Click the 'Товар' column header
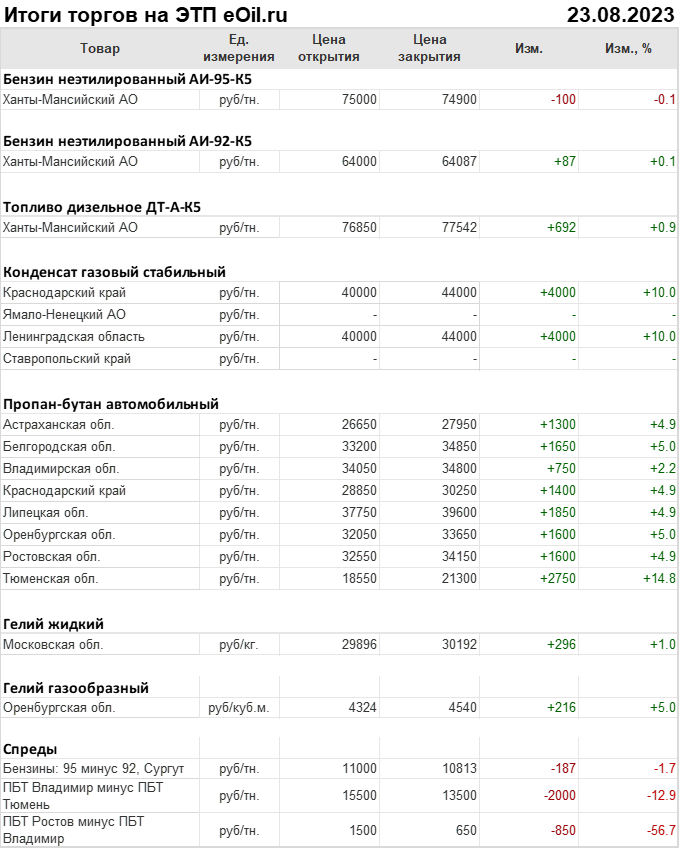The image size is (680, 849). pos(99,48)
